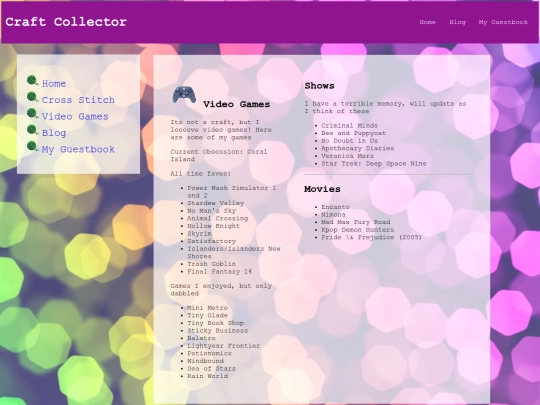The width and height of the screenshot is (540, 405).
Task: Click the yarn ball icon beside My Guestbook
Action: tap(33, 147)
